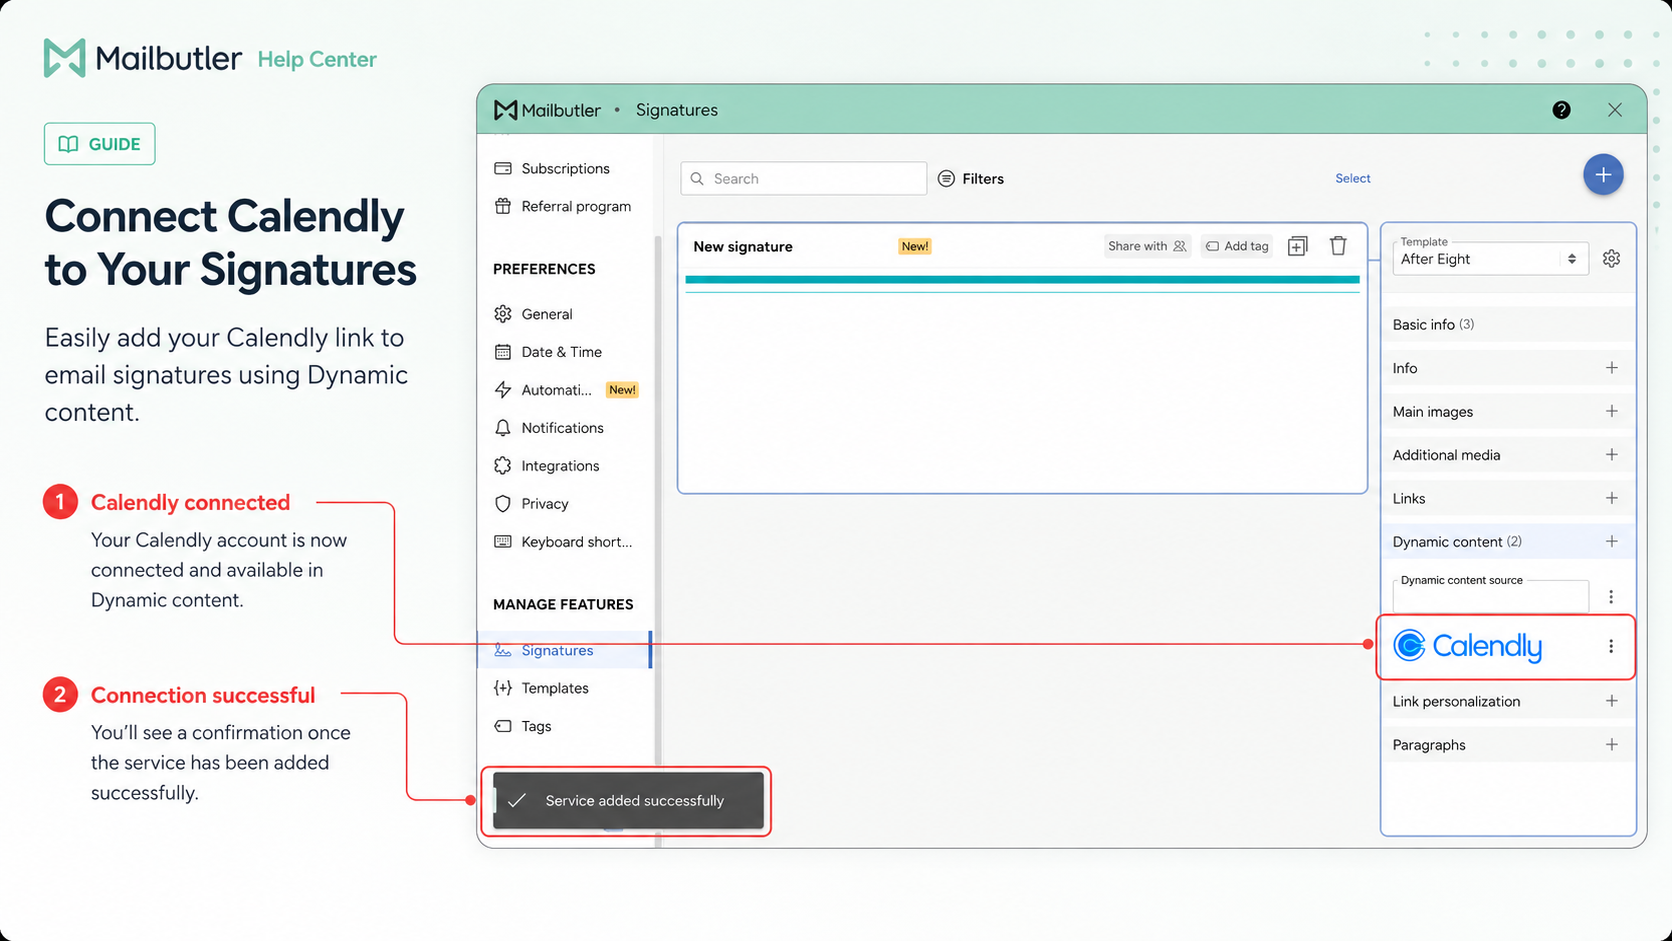Click Share with button
Viewport: 1672px width, 941px height.
click(1147, 246)
